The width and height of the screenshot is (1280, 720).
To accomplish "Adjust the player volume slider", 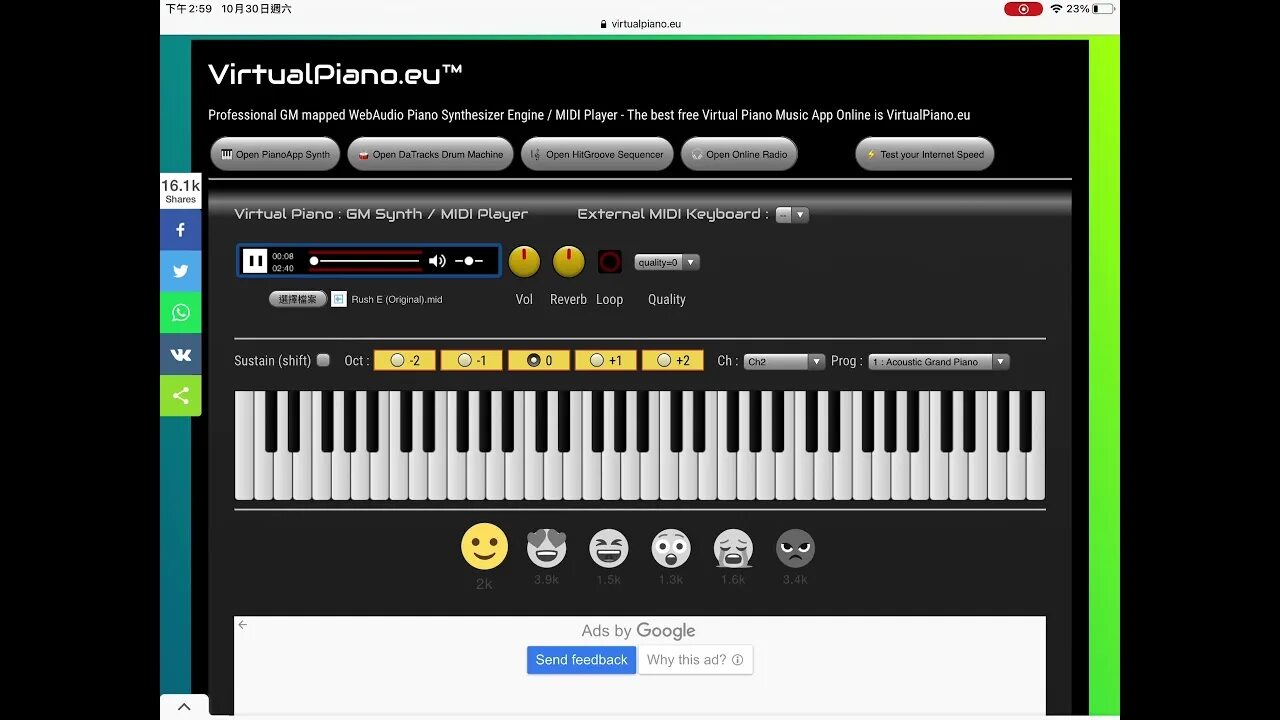I will tap(469, 261).
